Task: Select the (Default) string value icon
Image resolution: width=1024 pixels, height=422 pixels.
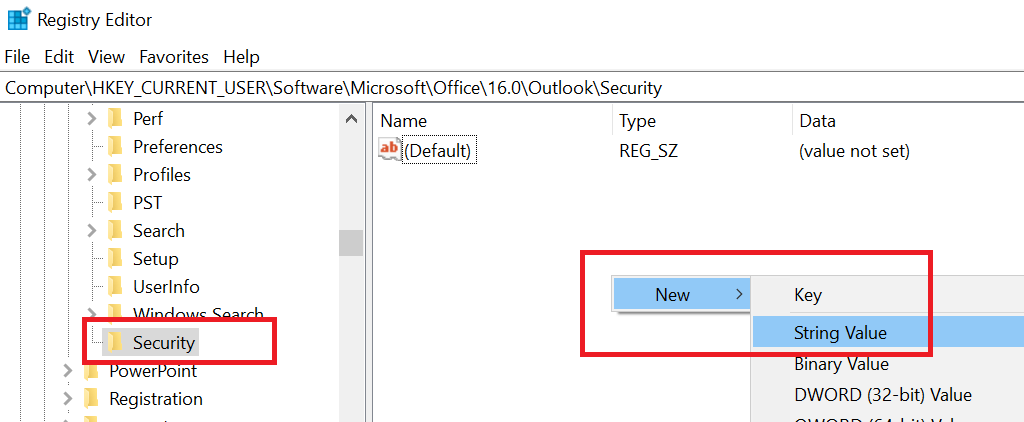Action: tap(389, 151)
